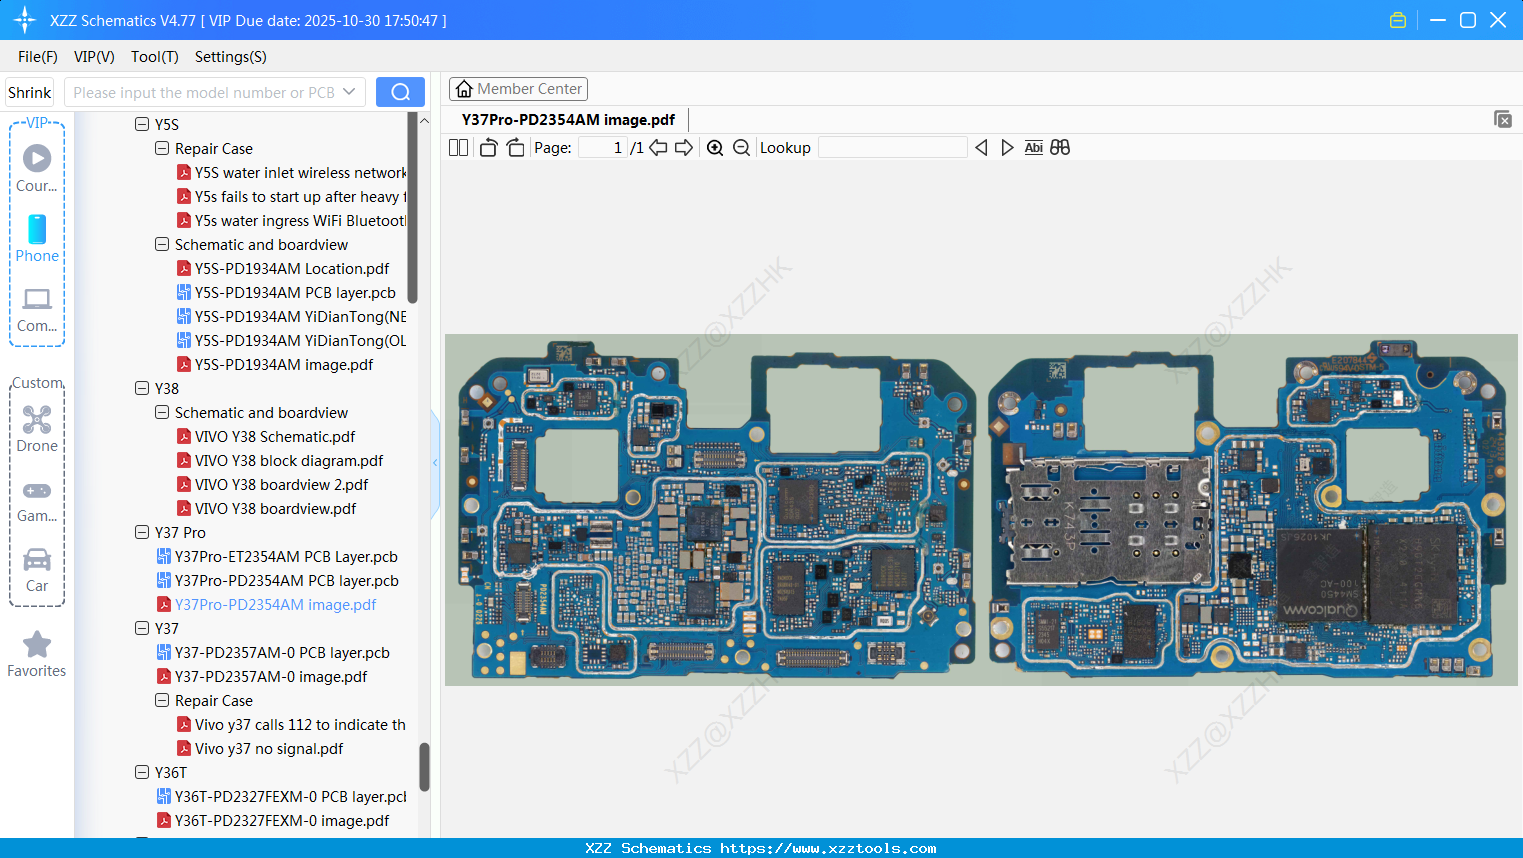Image resolution: width=1523 pixels, height=858 pixels.
Task: Collapse the Y37 Pro tree node
Action: pos(142,532)
